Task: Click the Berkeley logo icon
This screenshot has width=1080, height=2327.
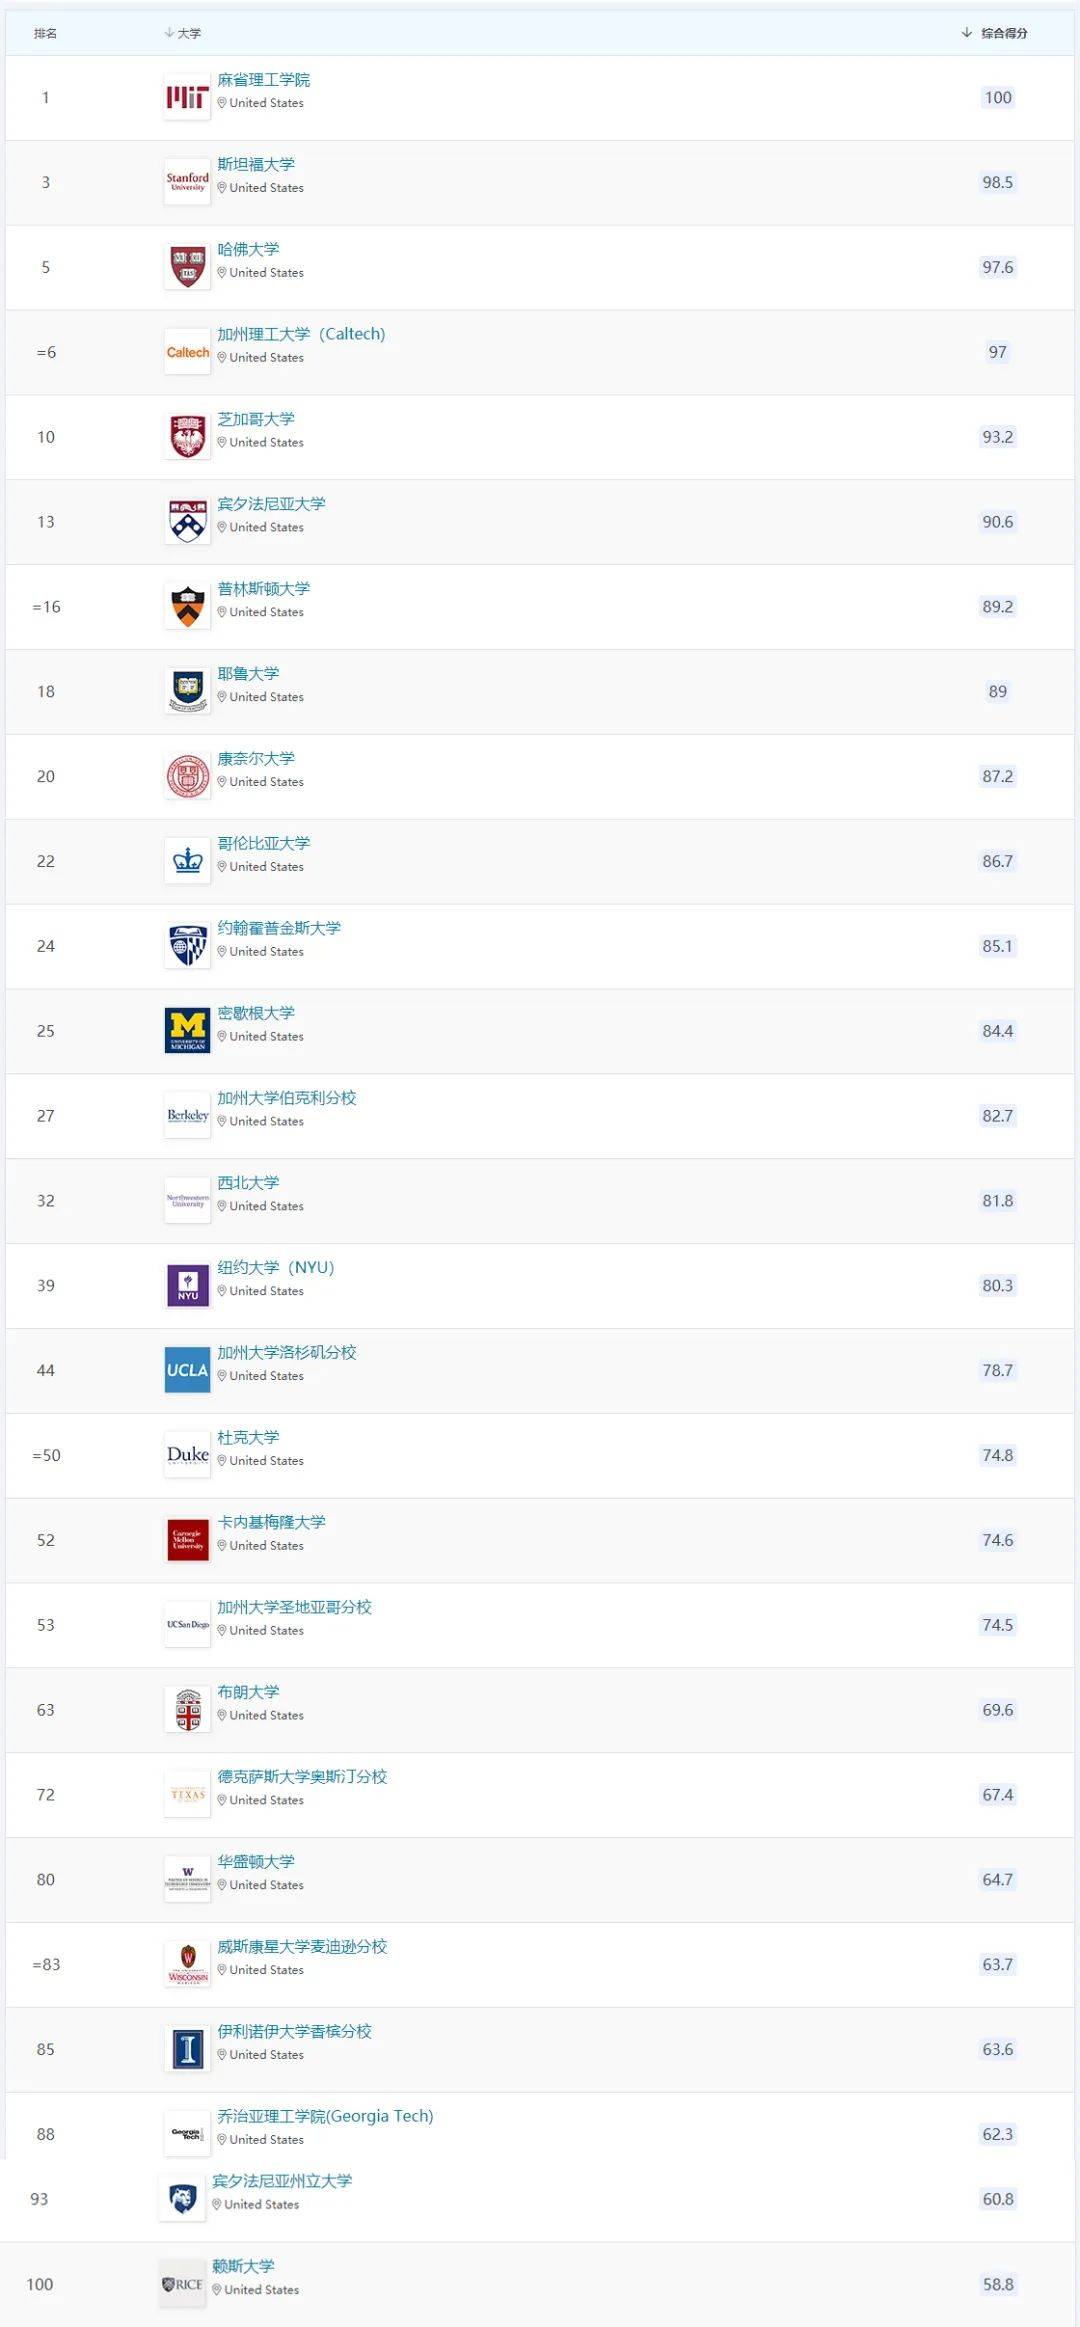Action: pos(187,1116)
